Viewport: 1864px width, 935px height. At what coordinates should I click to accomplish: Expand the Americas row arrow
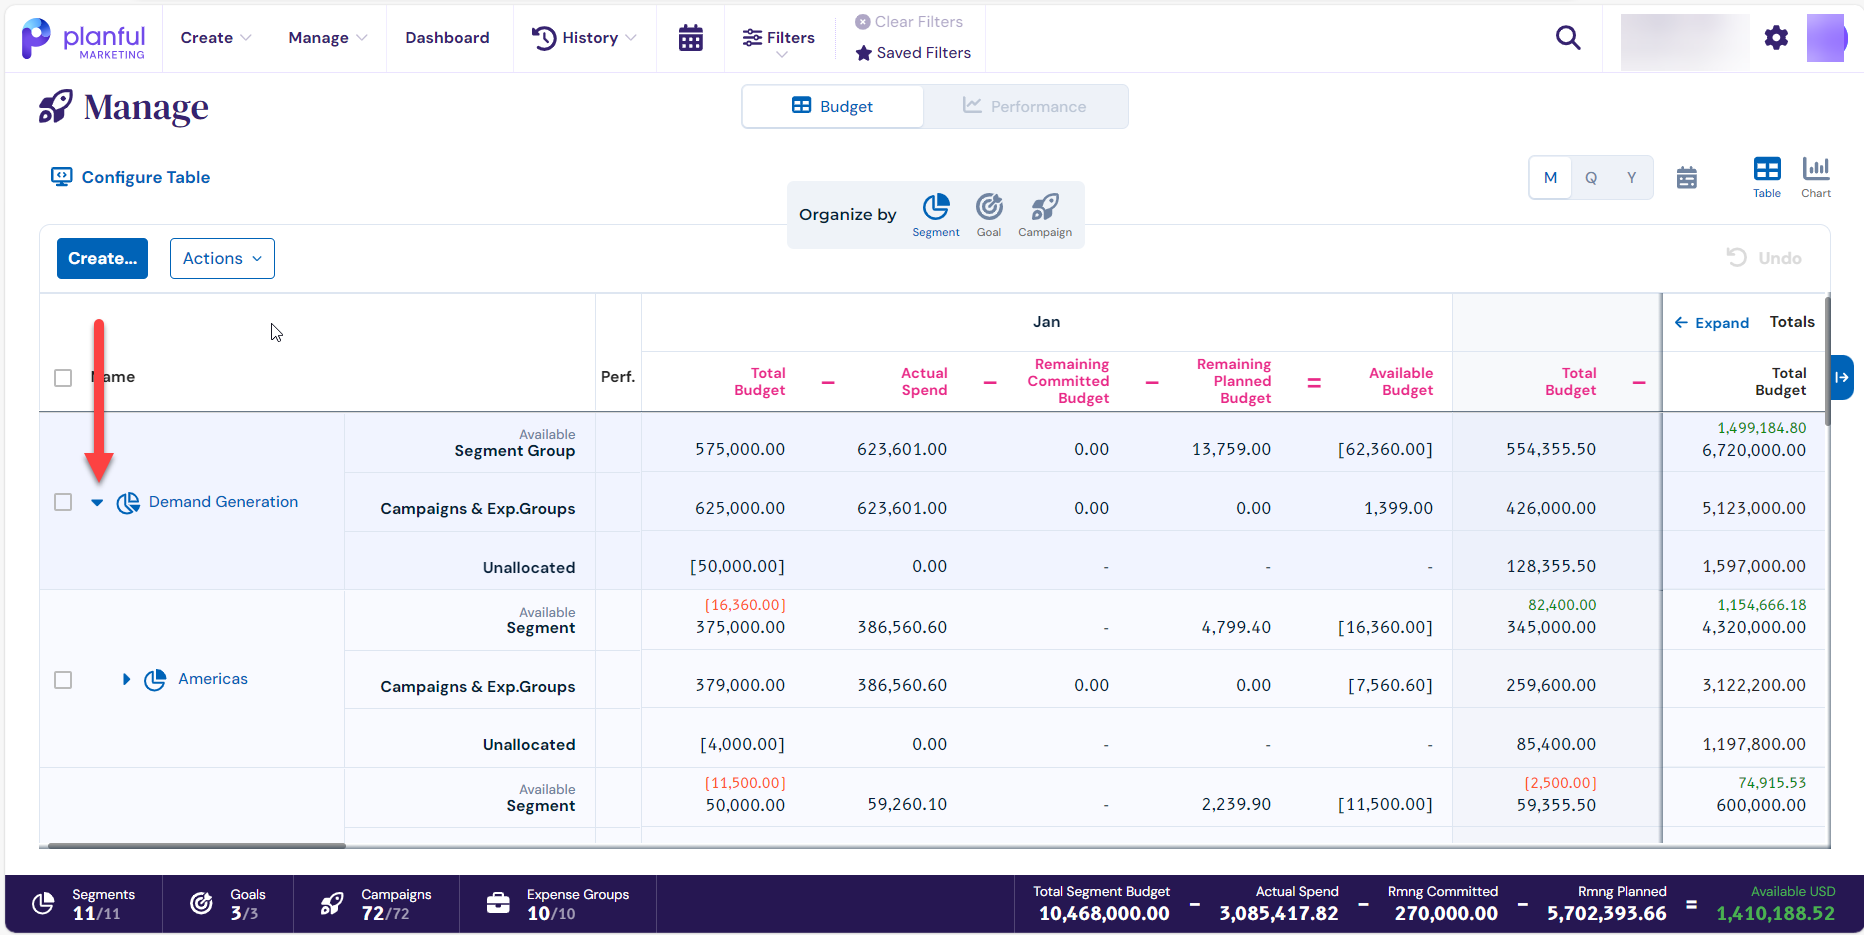[x=126, y=680]
